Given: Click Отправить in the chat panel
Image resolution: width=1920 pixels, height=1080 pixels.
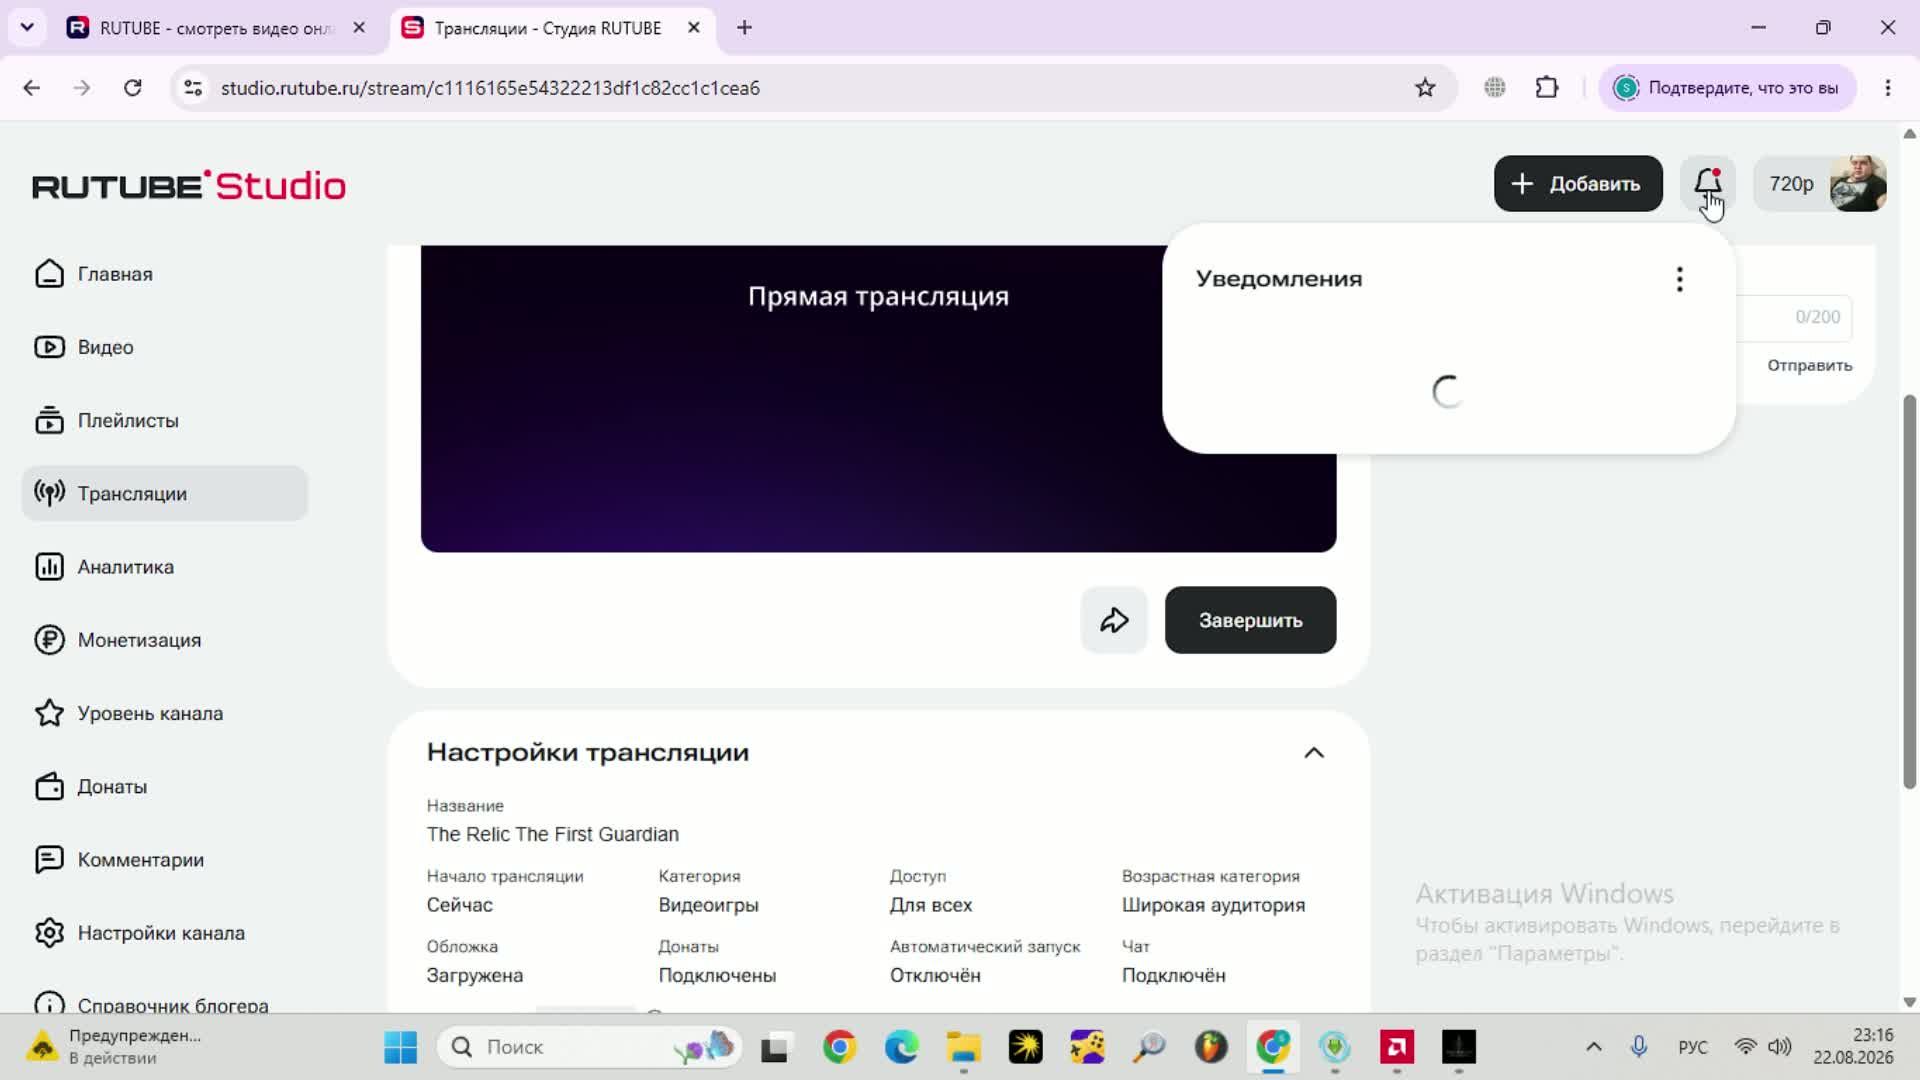Looking at the screenshot, I should 1809,365.
